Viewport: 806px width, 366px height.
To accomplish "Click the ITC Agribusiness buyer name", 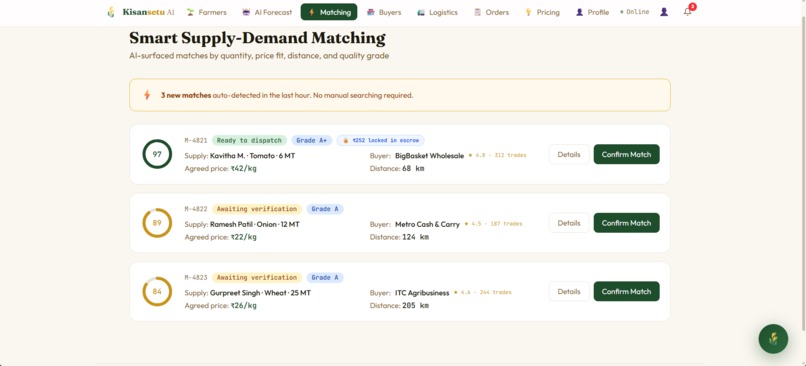I will tap(422, 292).
